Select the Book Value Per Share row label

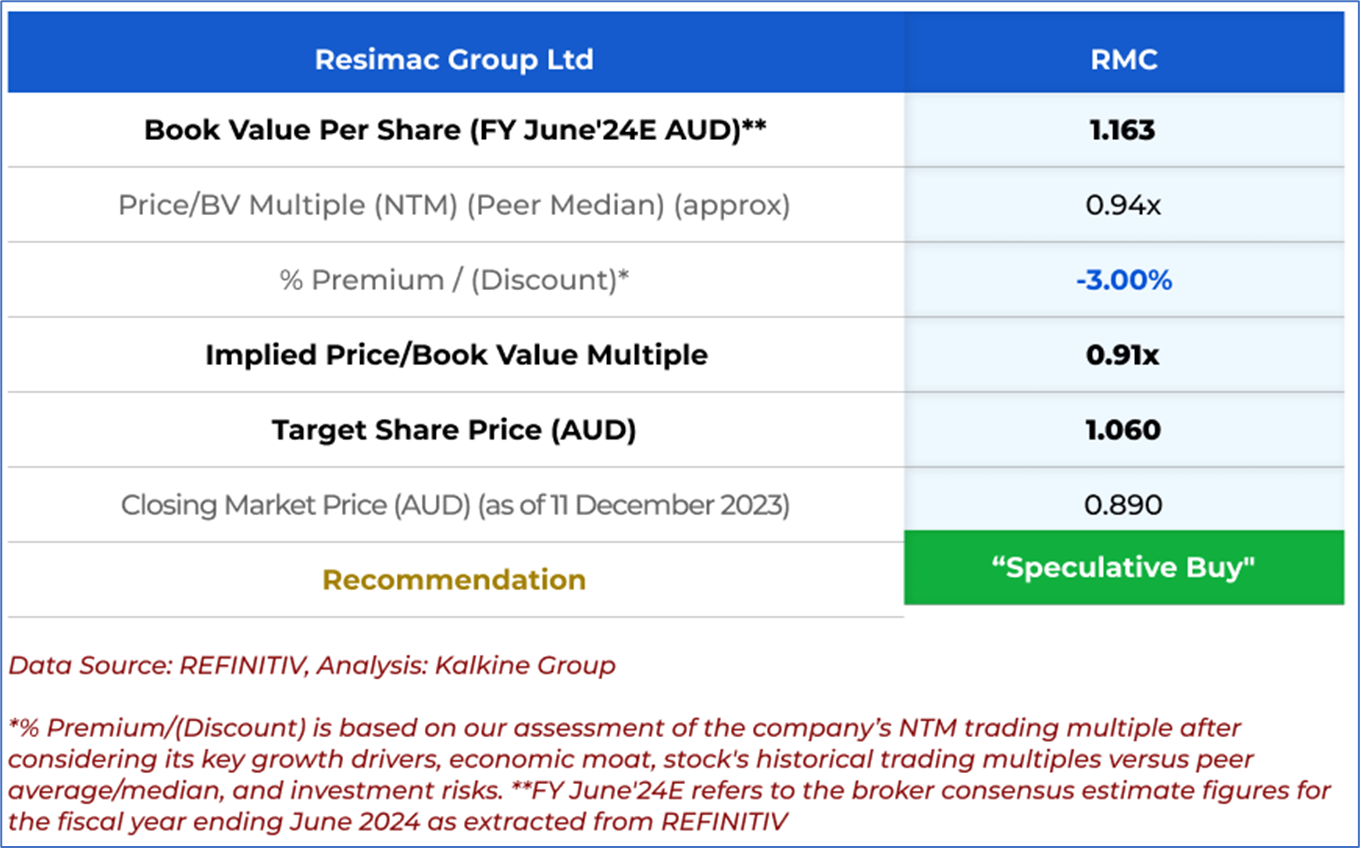pos(454,130)
